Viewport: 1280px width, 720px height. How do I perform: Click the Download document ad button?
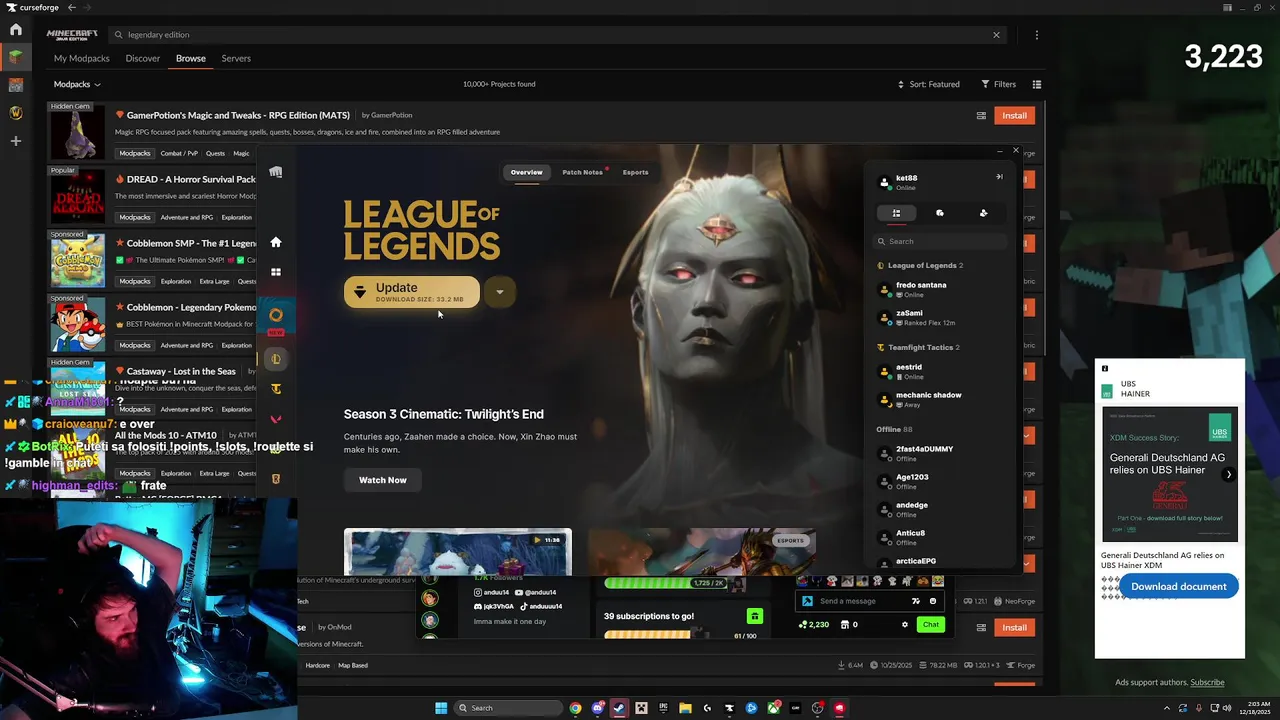[1178, 587]
